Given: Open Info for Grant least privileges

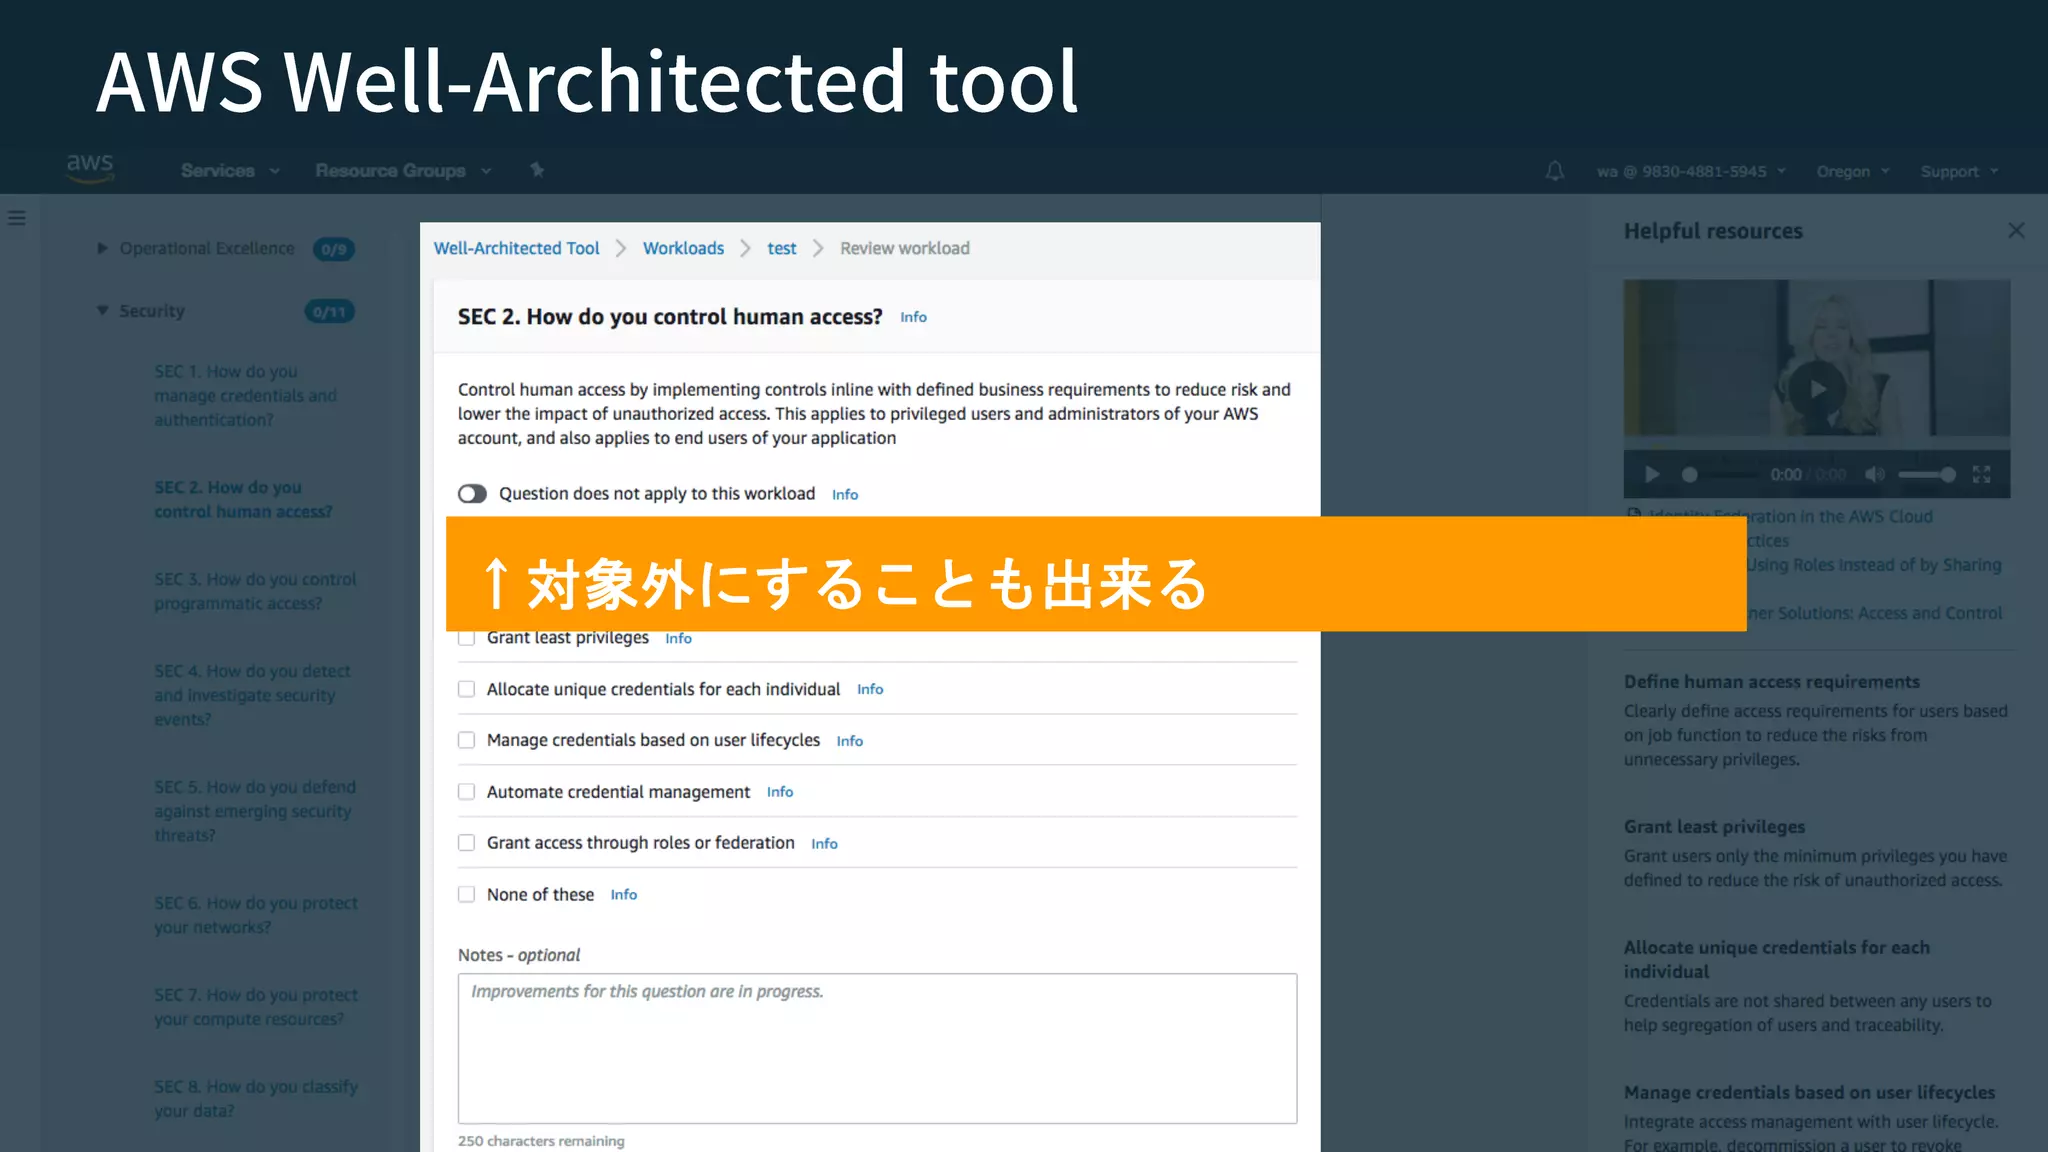Looking at the screenshot, I should click(678, 639).
